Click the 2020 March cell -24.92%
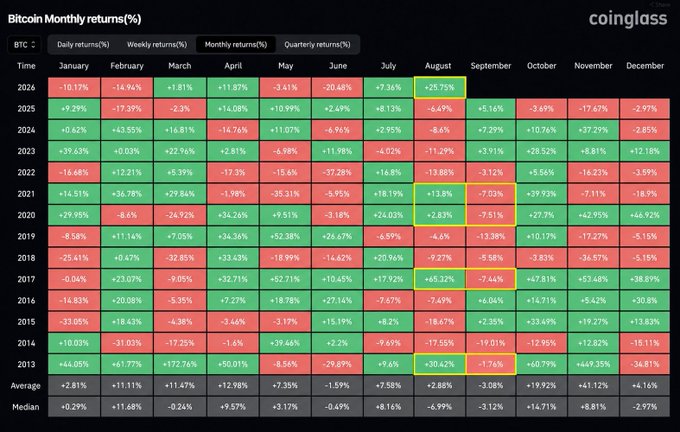Viewport: 680px width, 432px height. pos(180,215)
